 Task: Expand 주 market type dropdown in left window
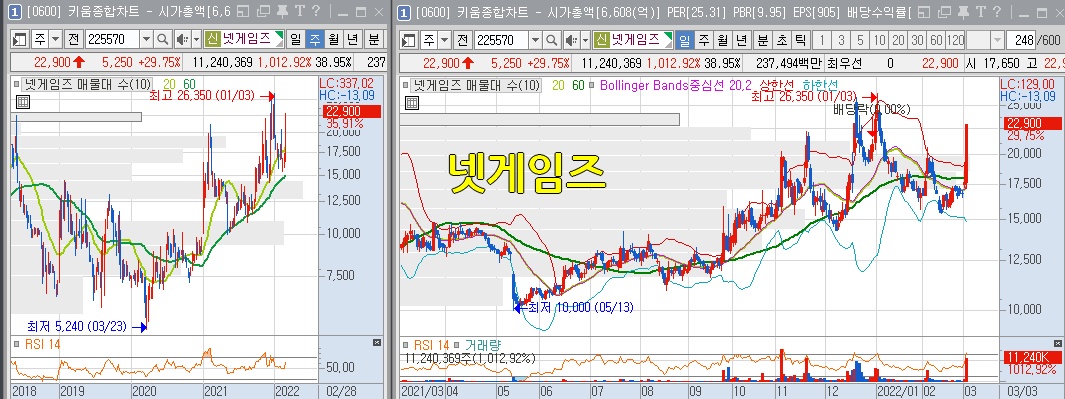[x=56, y=39]
